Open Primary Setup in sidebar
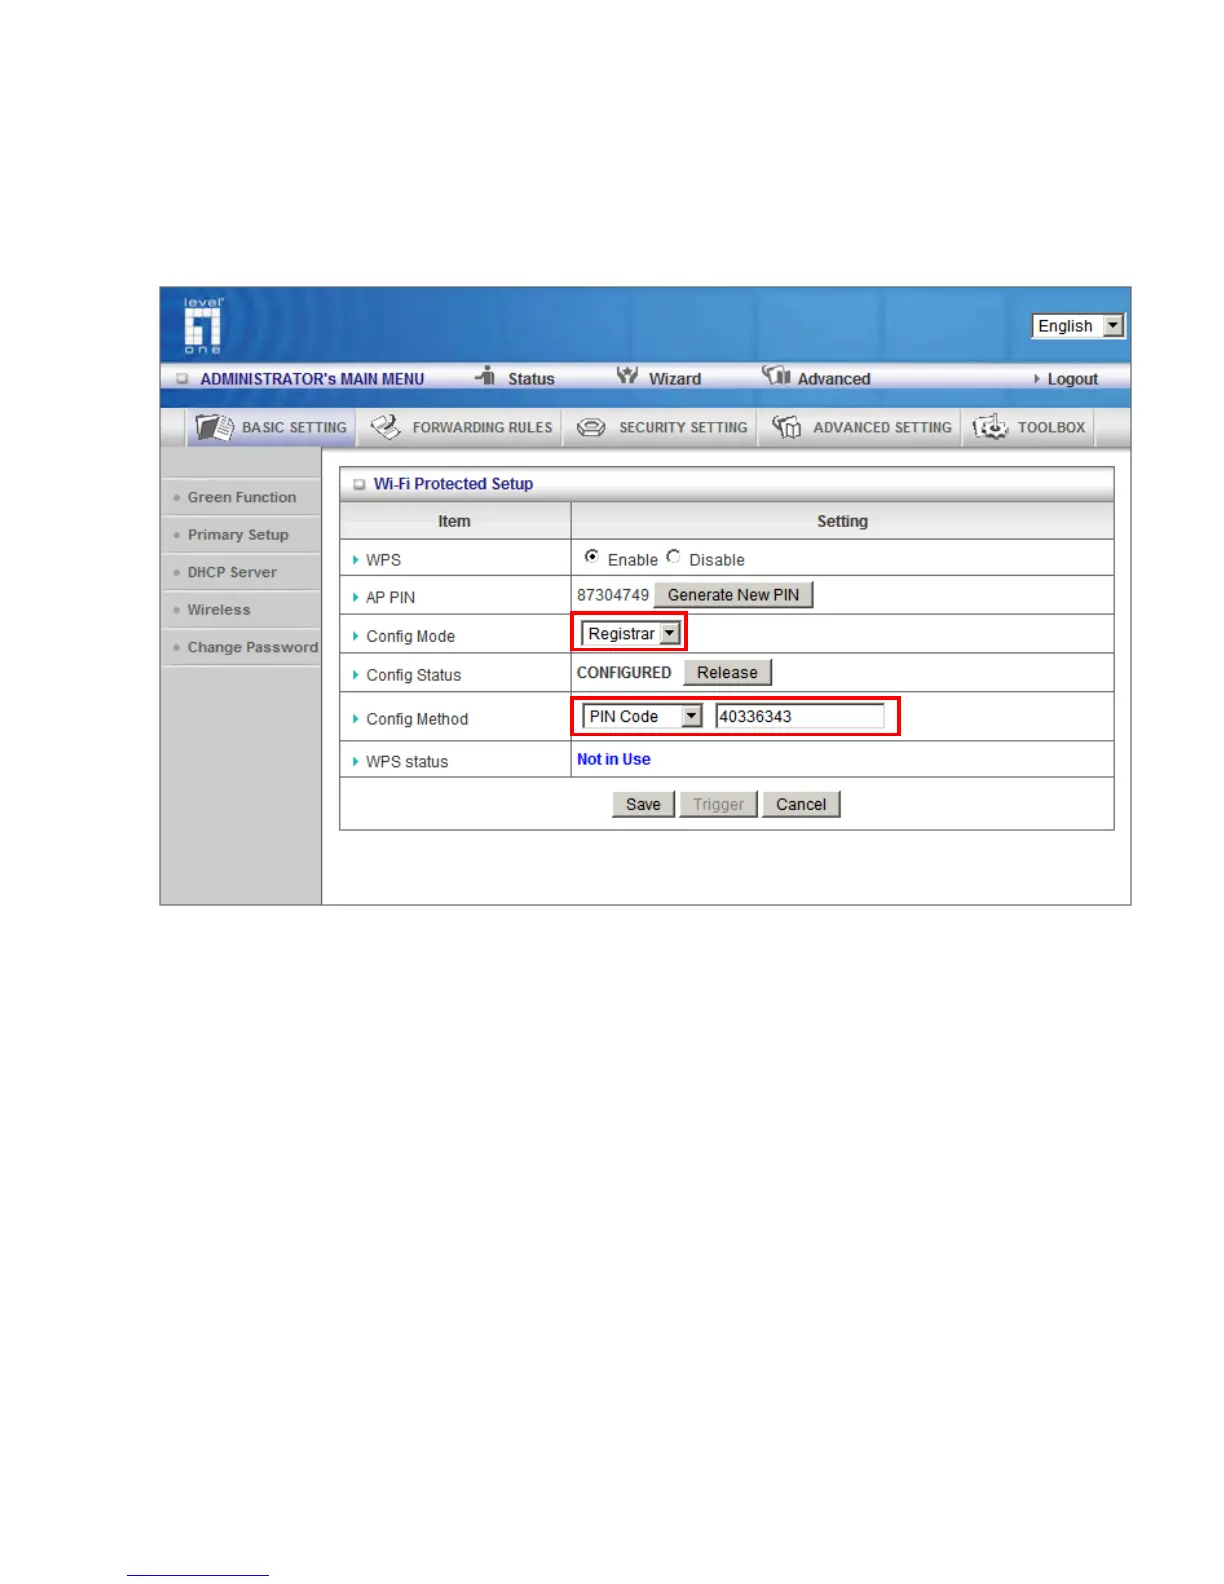The width and height of the screenshot is (1224, 1584). pos(238,535)
